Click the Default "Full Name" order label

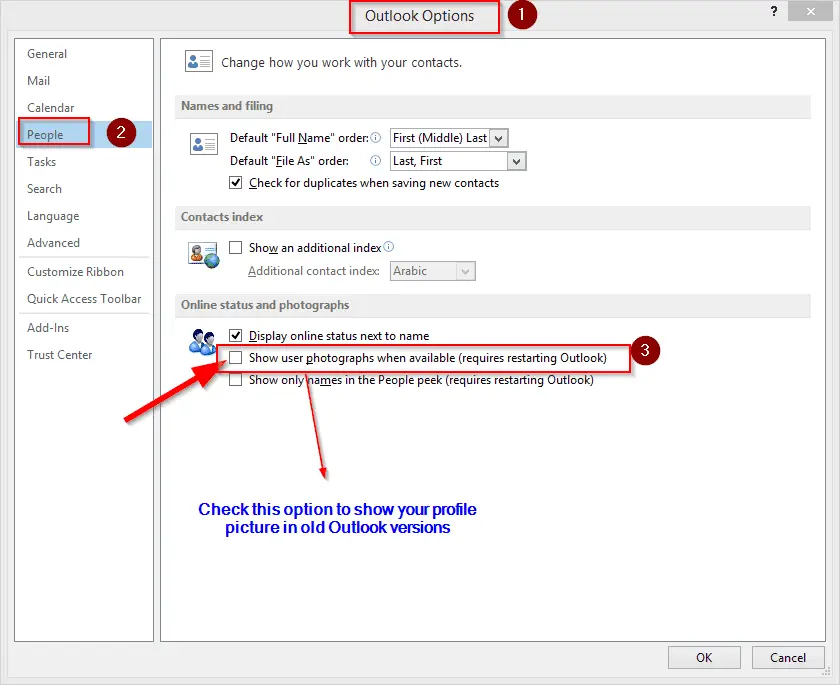point(299,138)
